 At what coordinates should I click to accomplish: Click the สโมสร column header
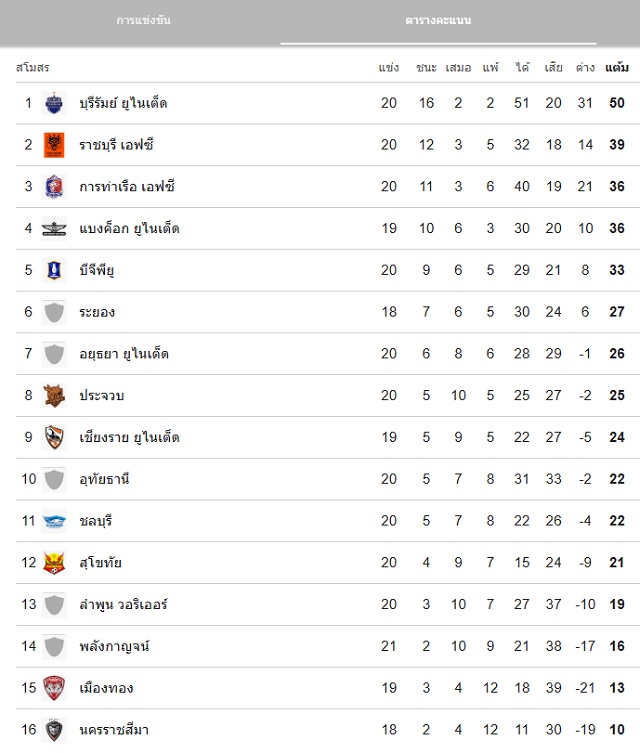point(32,68)
